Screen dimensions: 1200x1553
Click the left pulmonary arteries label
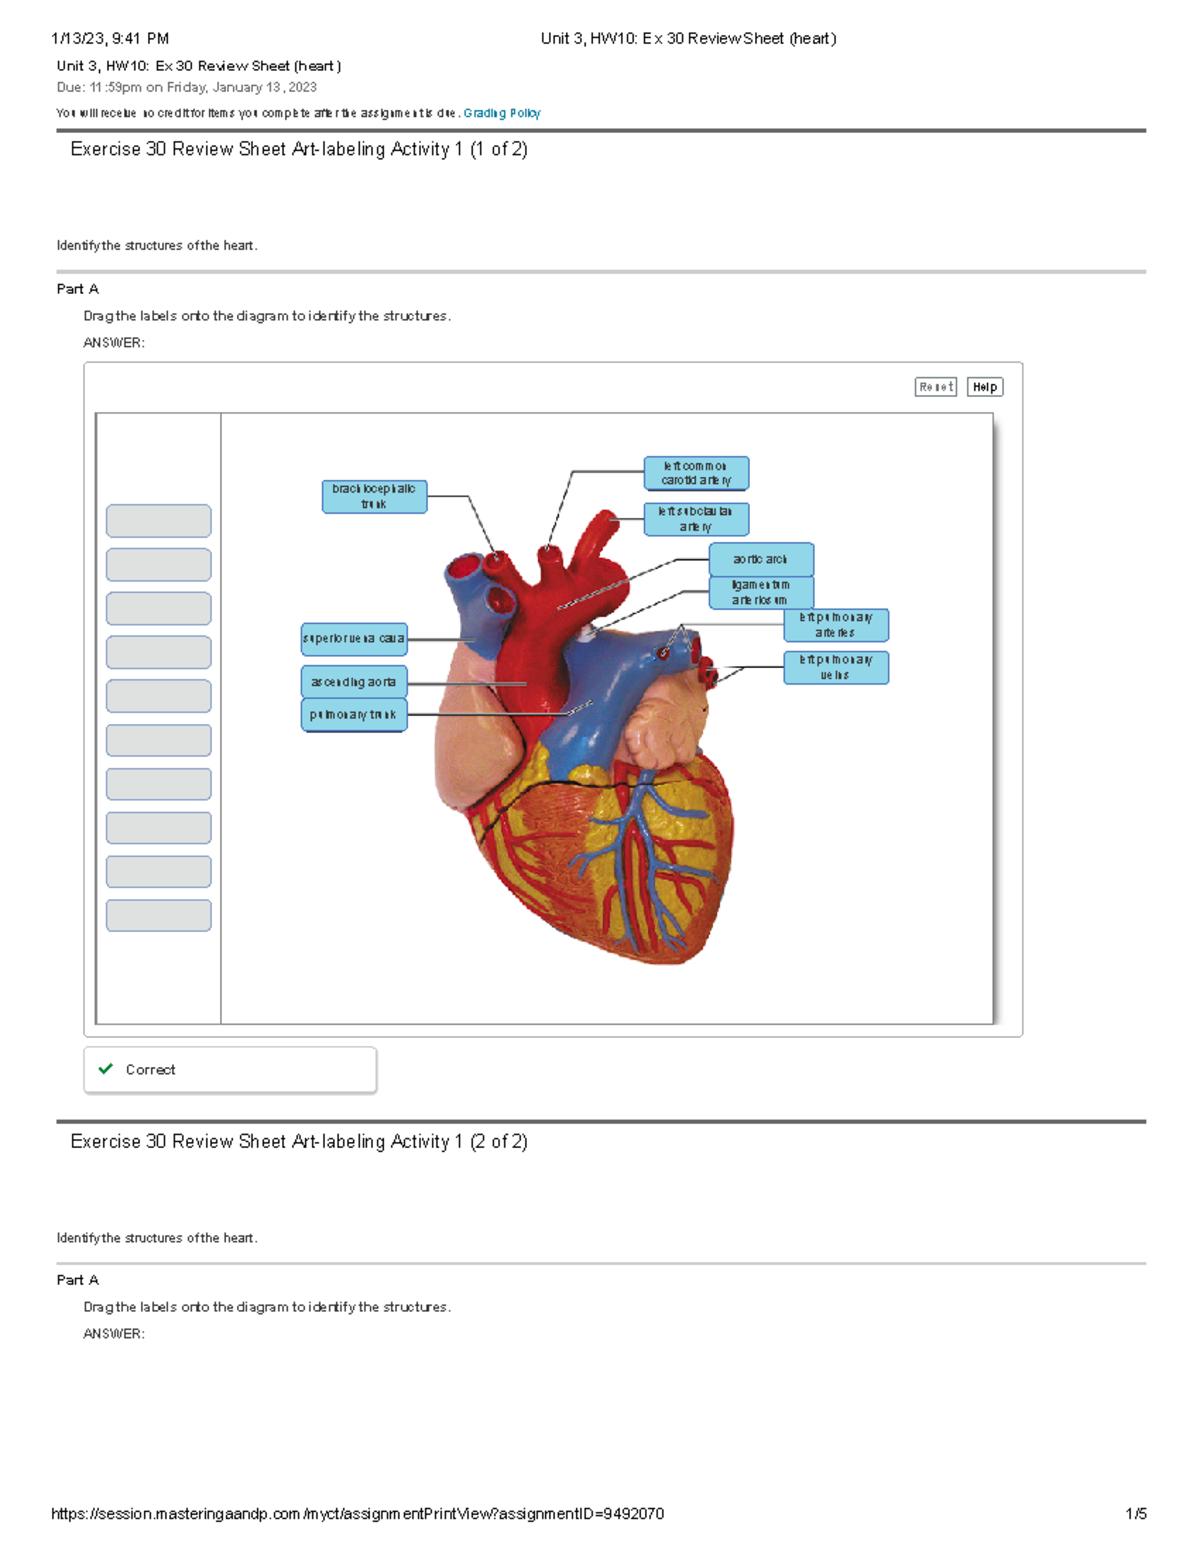pos(836,625)
